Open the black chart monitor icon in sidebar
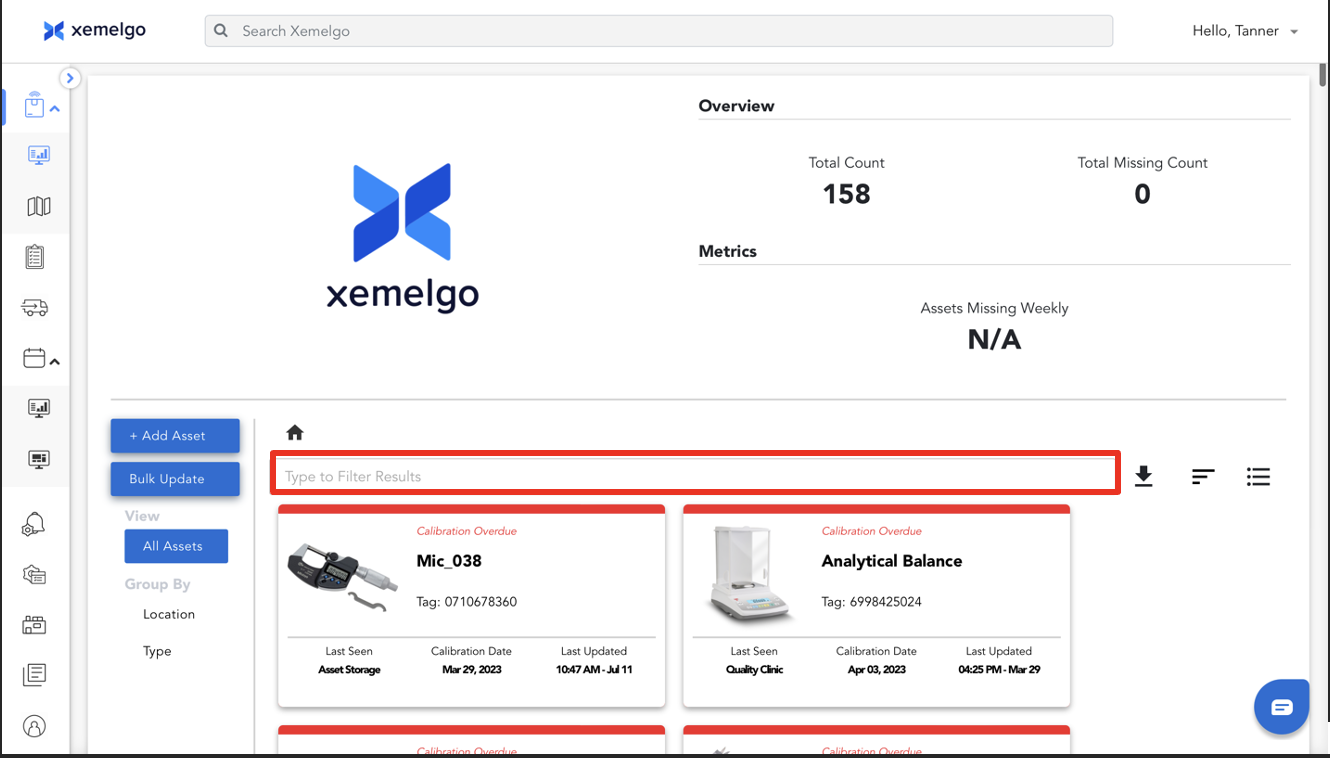1330x758 pixels. (39, 408)
